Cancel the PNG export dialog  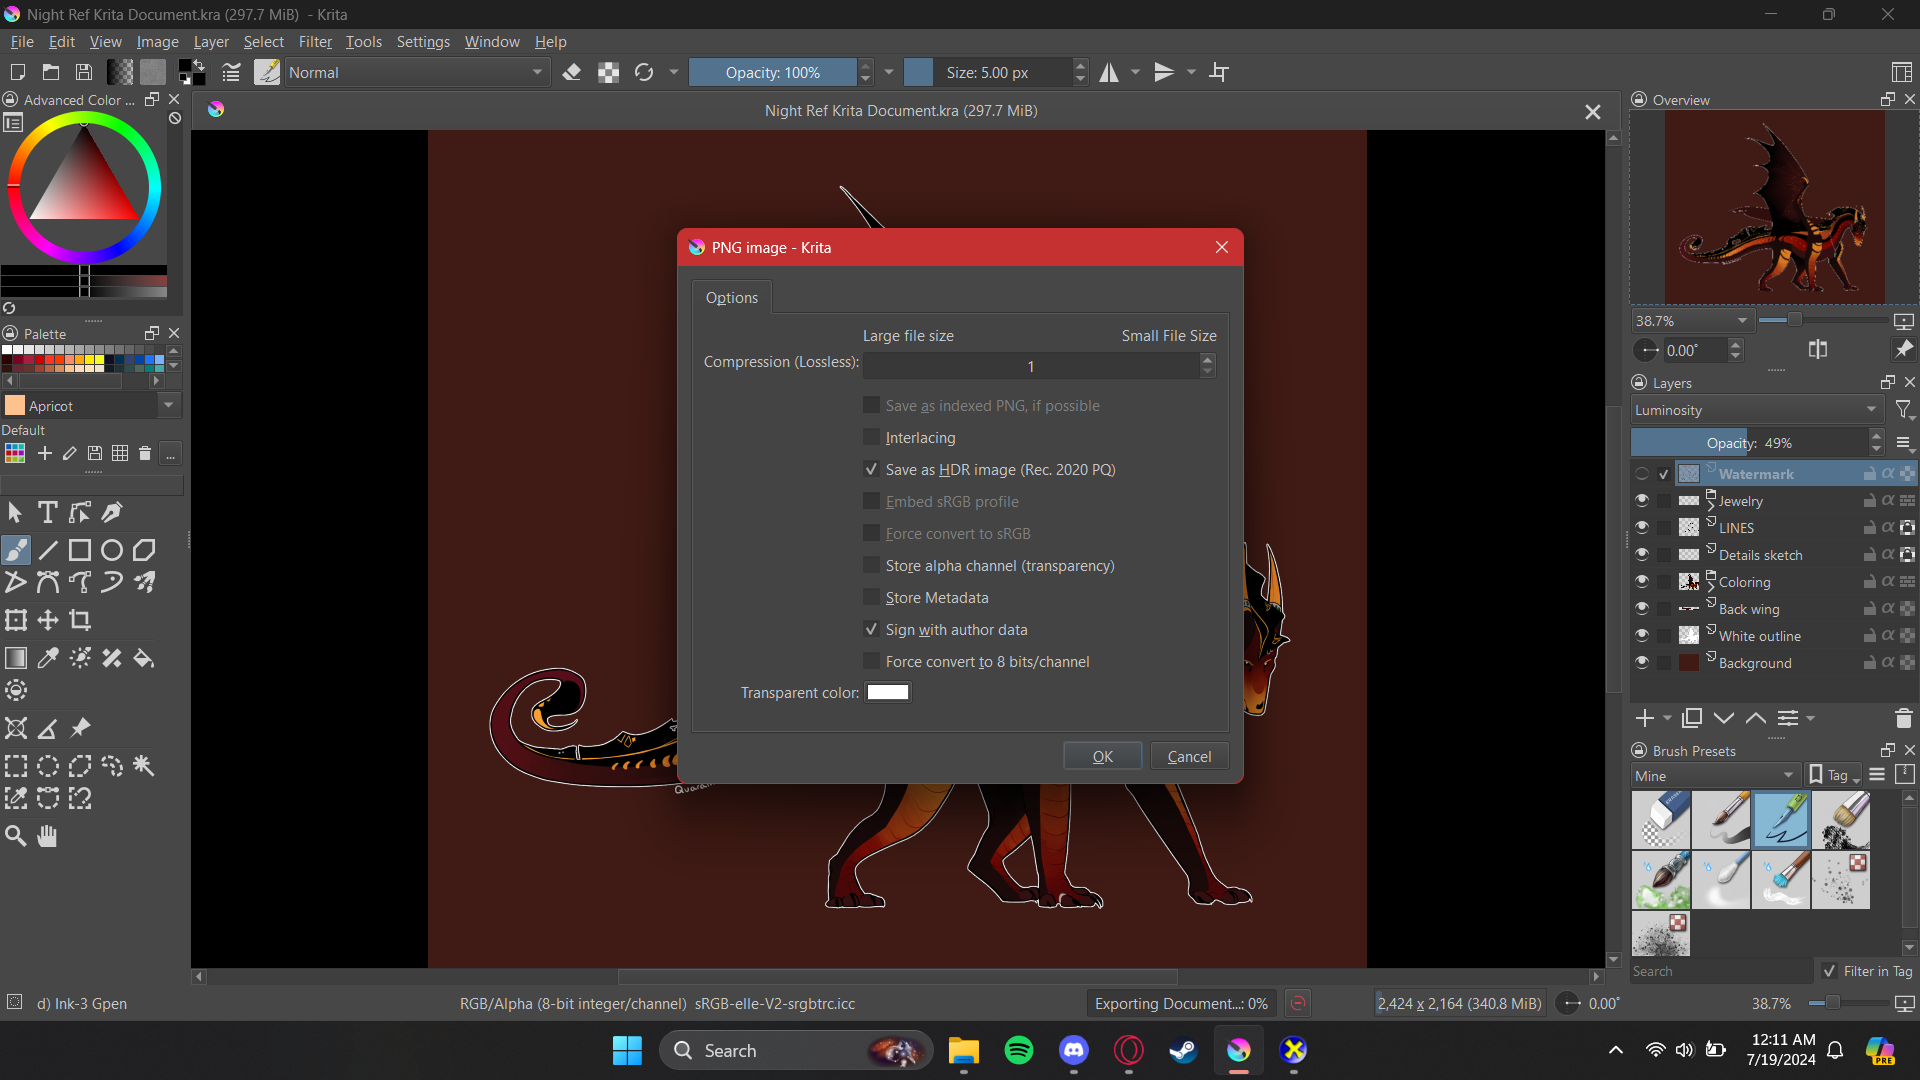1188,756
